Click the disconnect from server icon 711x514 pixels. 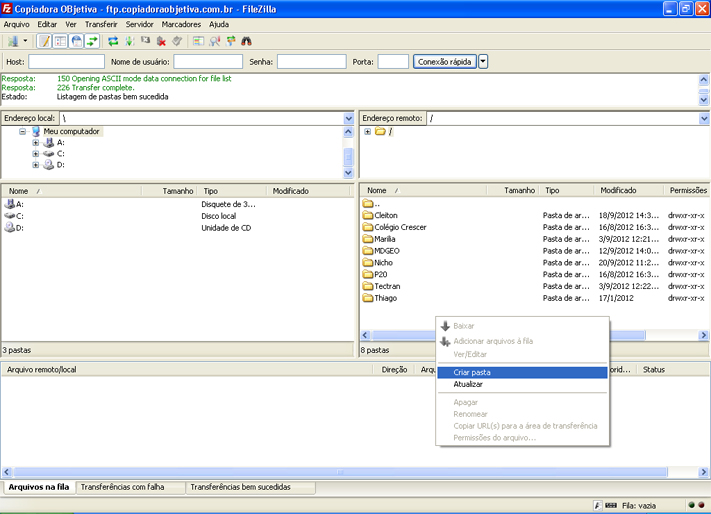pos(161,41)
